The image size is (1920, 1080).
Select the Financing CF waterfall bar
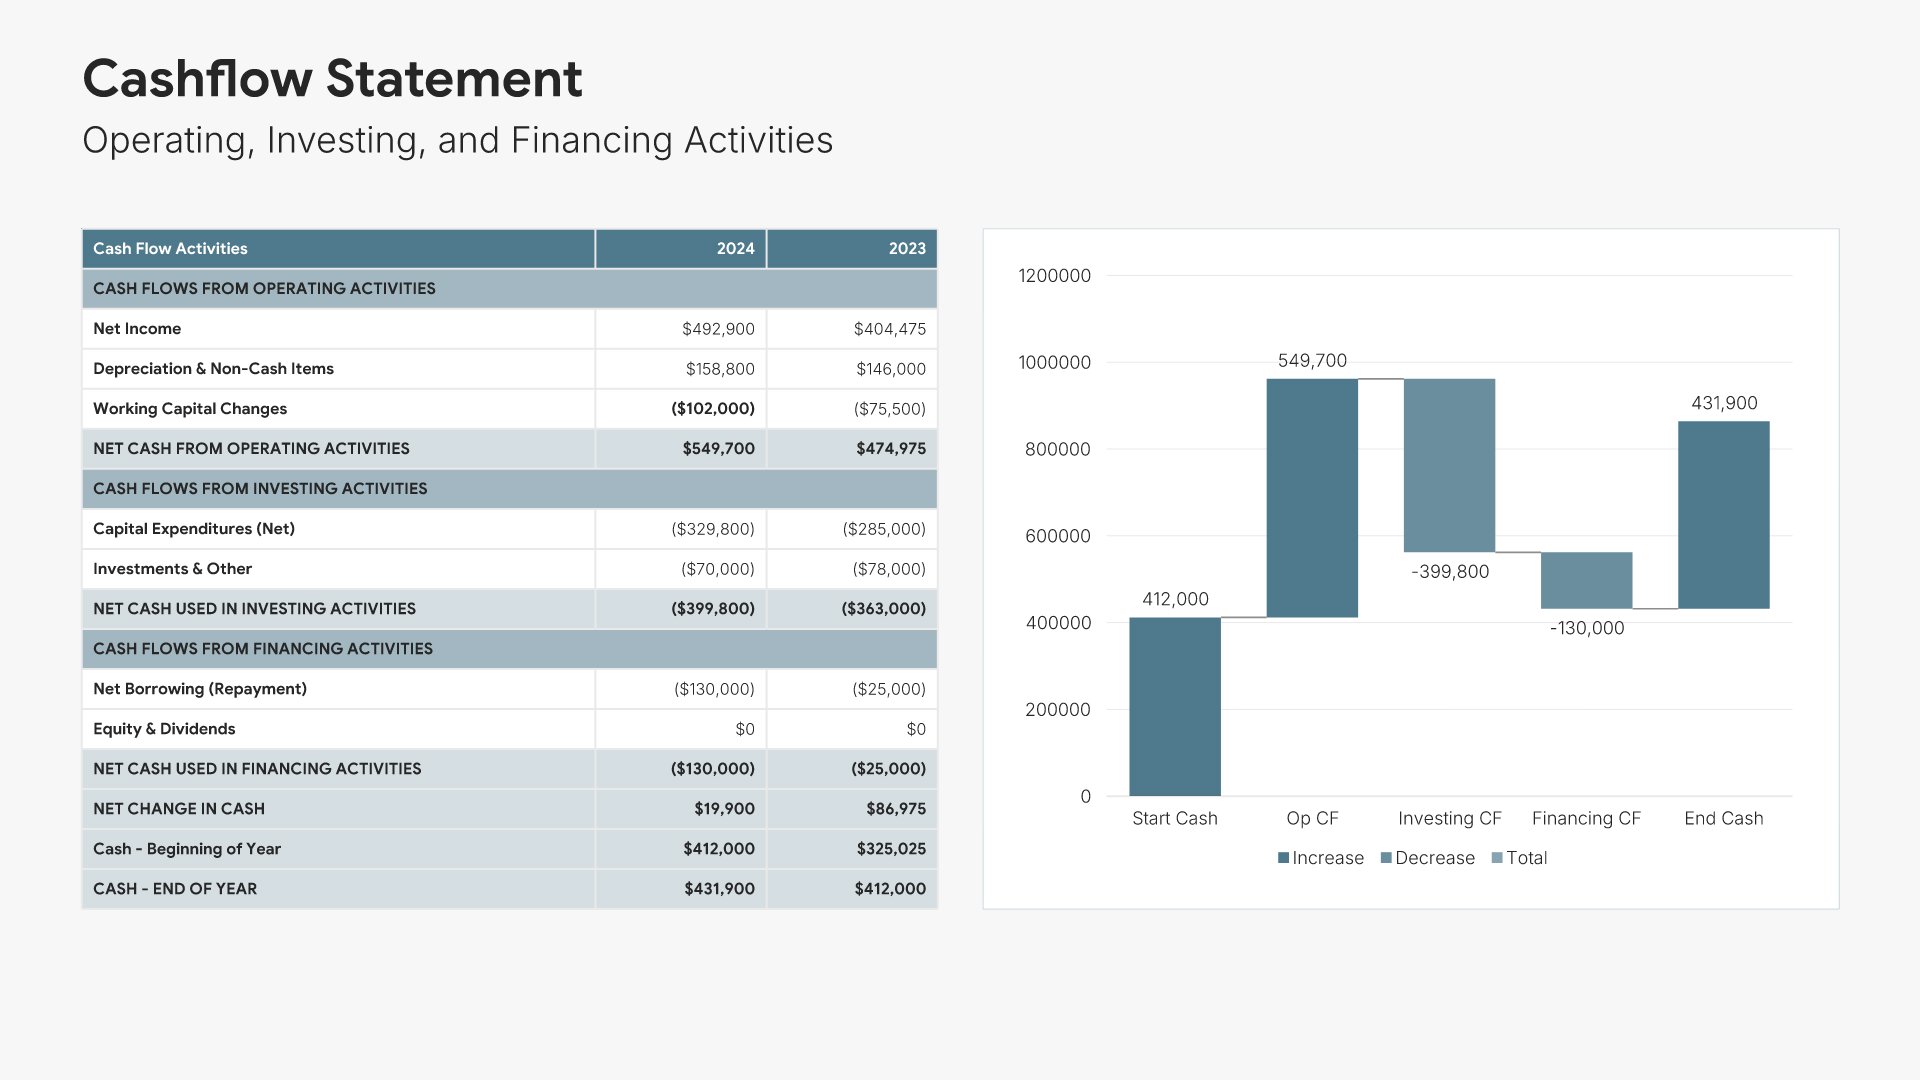(x=1586, y=580)
